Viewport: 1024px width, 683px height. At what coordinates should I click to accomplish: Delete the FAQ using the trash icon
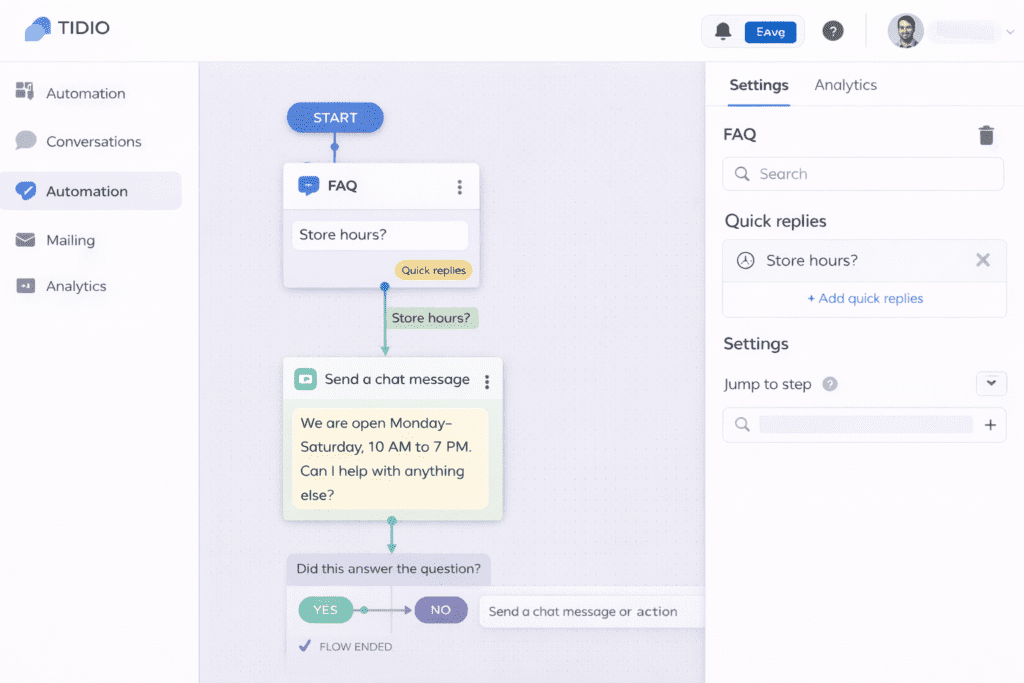click(986, 135)
